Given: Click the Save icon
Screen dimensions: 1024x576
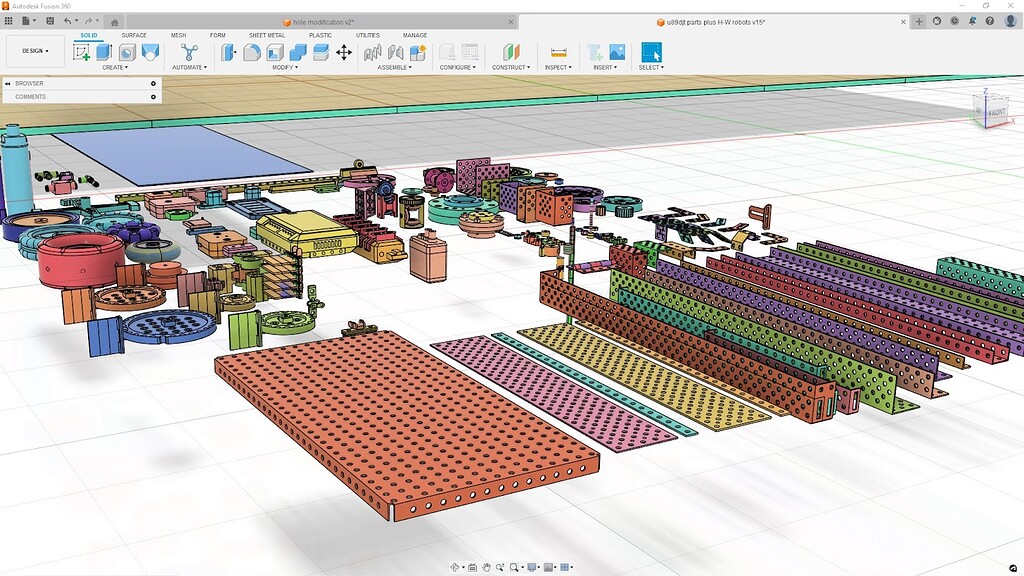Looking at the screenshot, I should 50,21.
